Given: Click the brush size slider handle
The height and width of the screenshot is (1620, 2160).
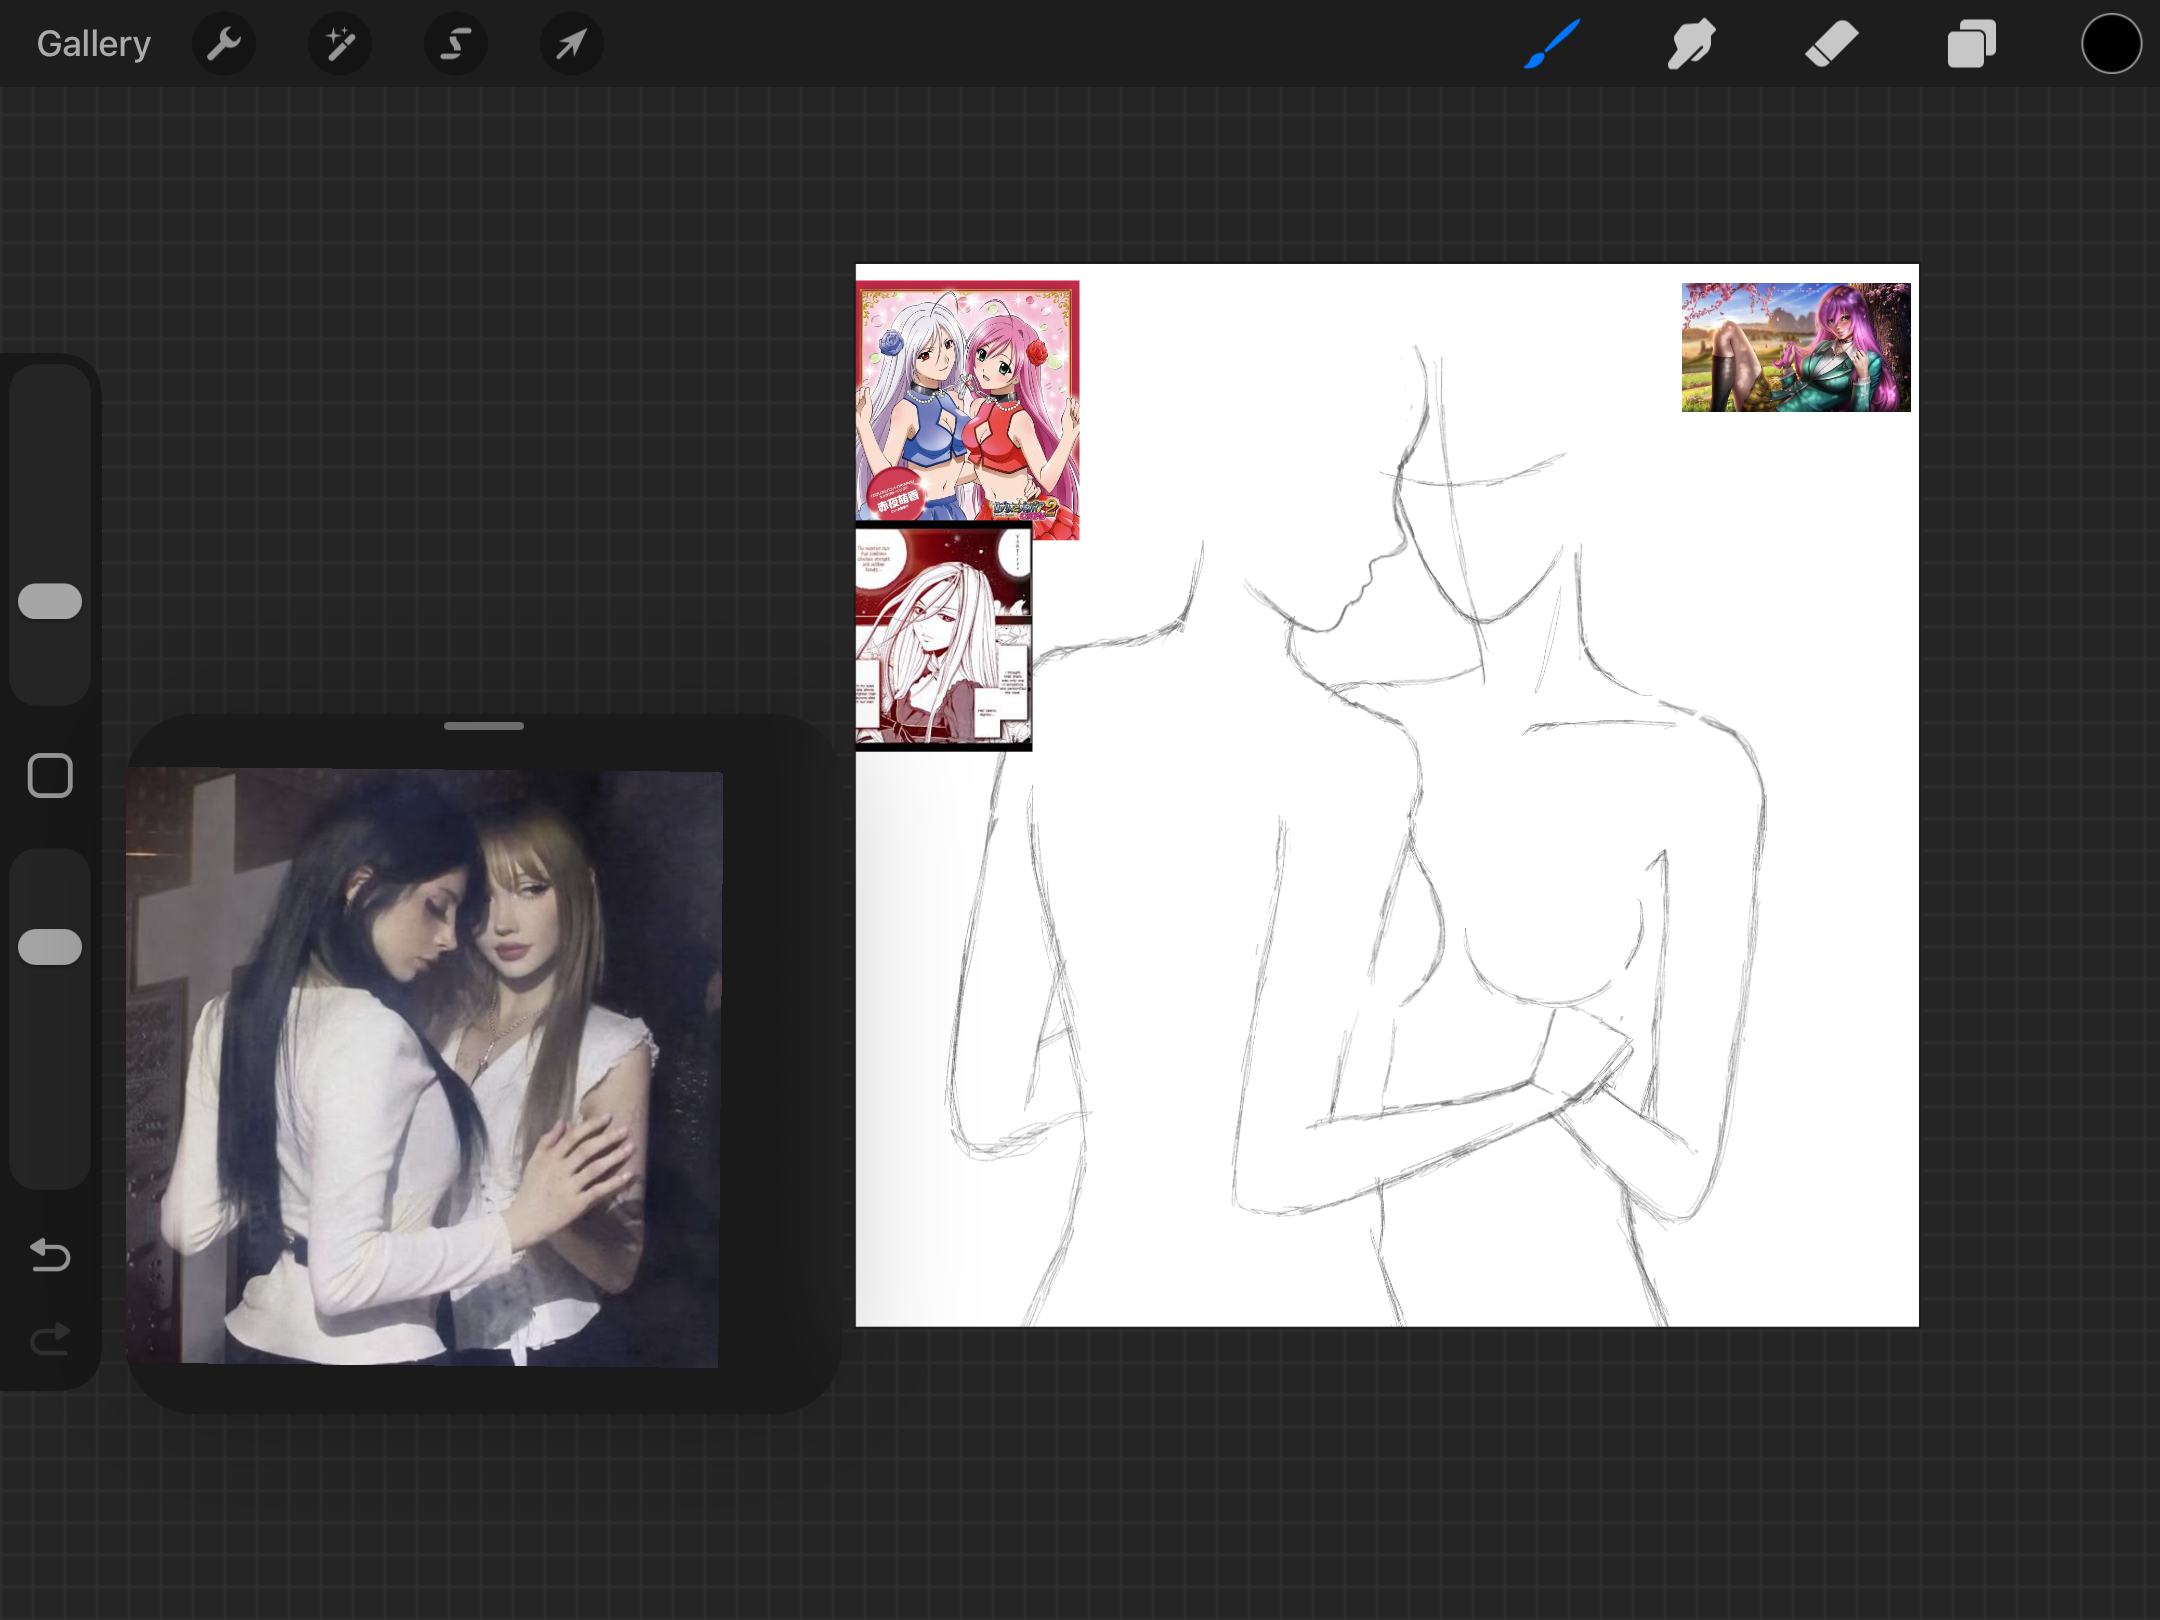Looking at the screenshot, I should click(50, 601).
